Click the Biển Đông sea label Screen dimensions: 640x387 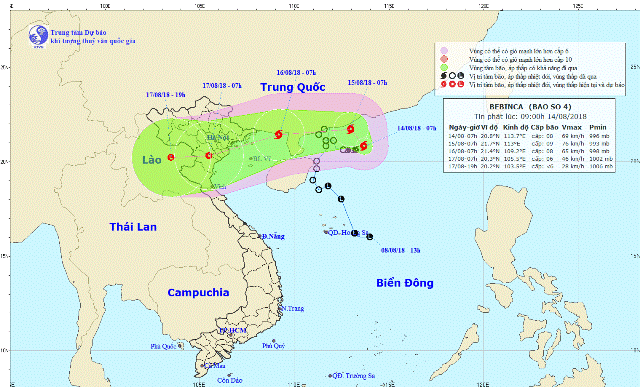pyautogui.click(x=405, y=283)
